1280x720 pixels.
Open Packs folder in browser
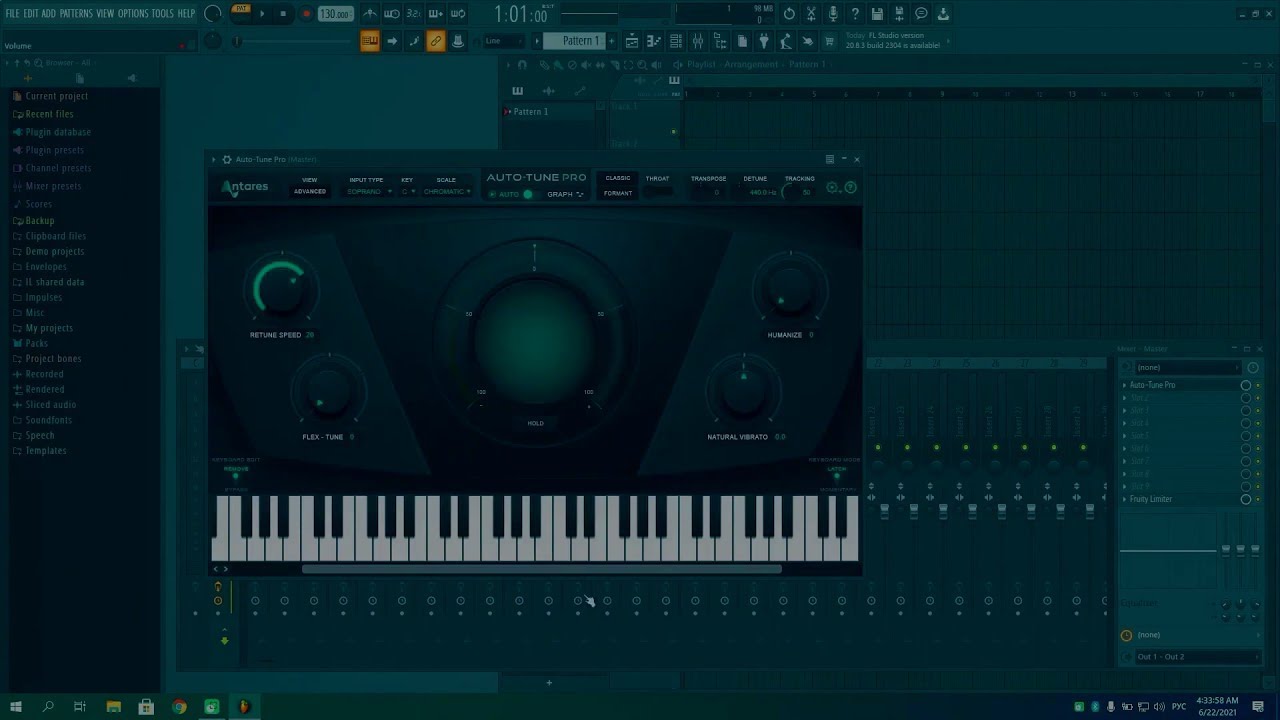(x=37, y=343)
